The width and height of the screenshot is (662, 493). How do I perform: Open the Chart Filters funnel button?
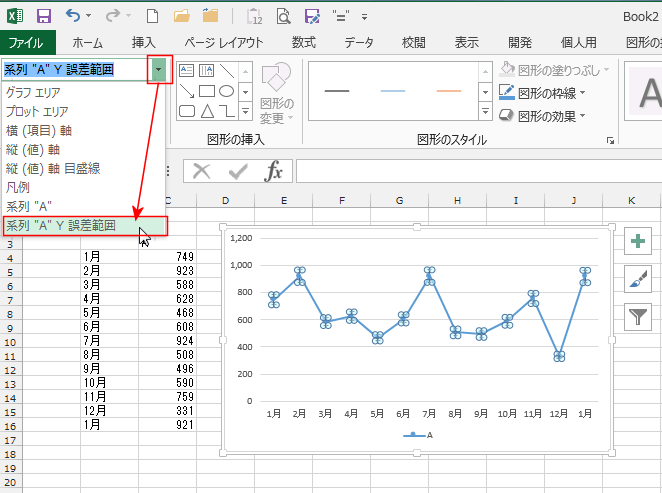coord(637,317)
